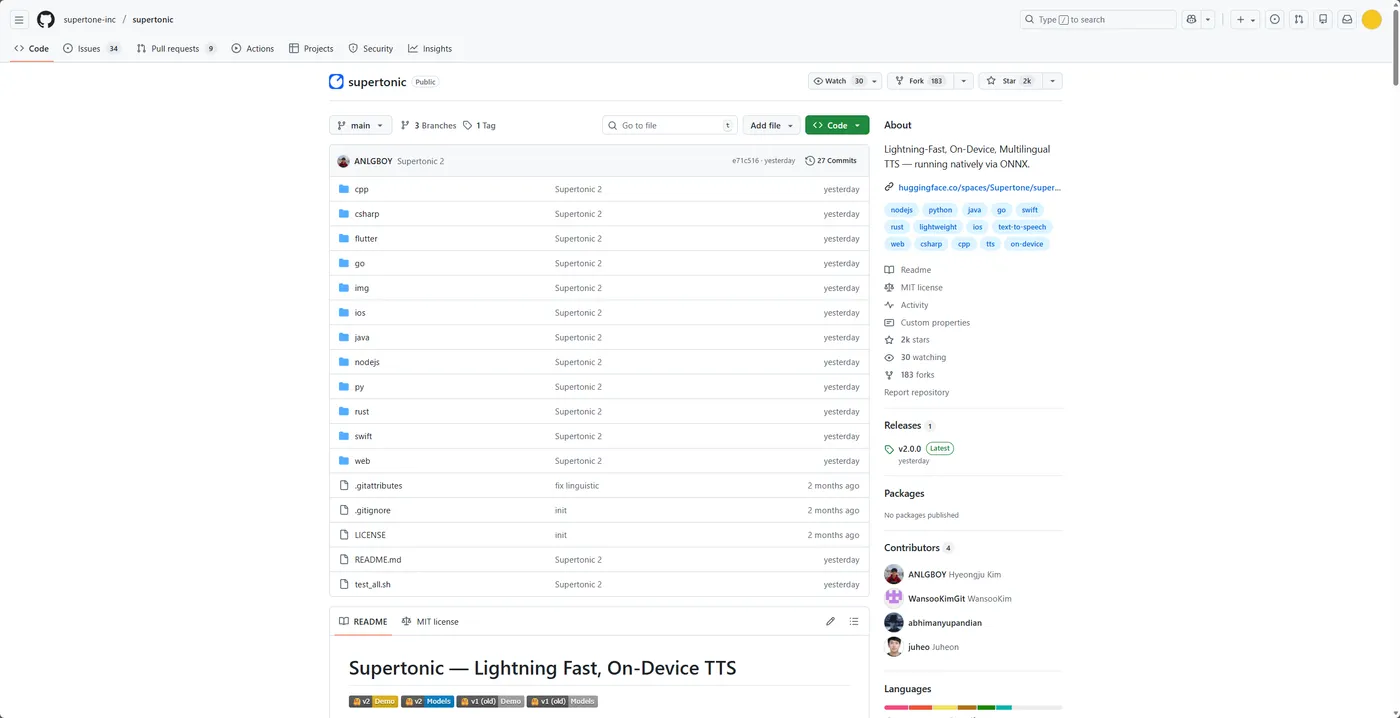The image size is (1400, 718).
Task: Switch to the Insights tab
Action: tap(430, 48)
